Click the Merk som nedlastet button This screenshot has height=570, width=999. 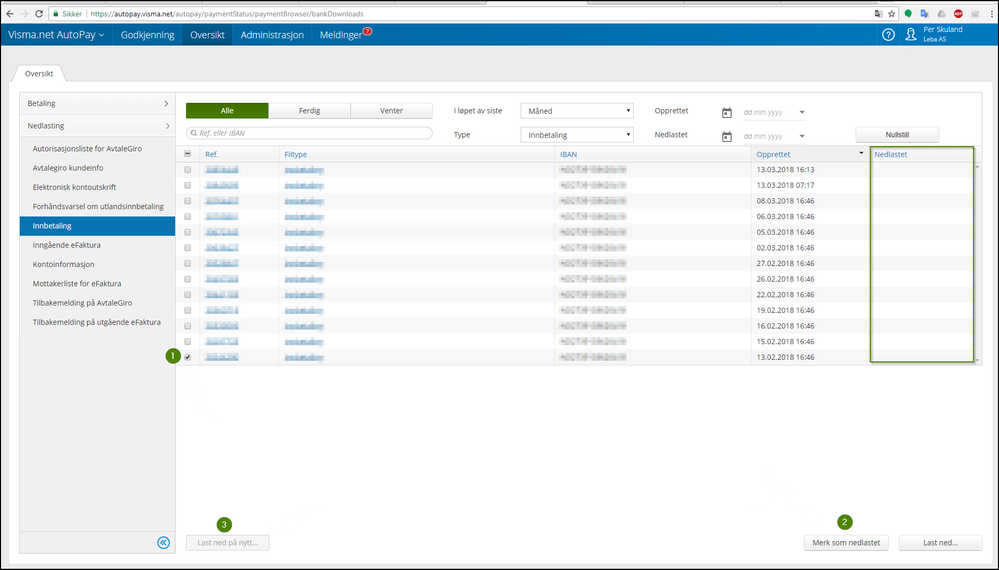click(x=846, y=543)
